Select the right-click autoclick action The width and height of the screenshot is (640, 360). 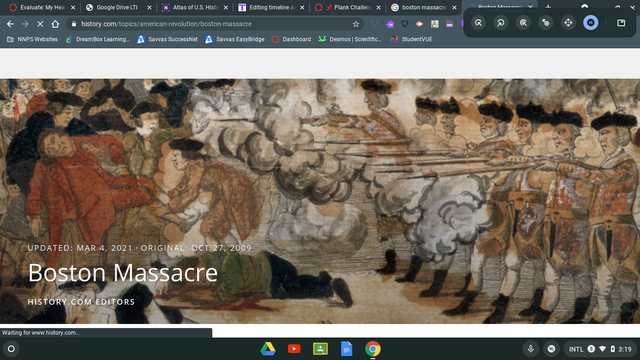click(x=501, y=23)
